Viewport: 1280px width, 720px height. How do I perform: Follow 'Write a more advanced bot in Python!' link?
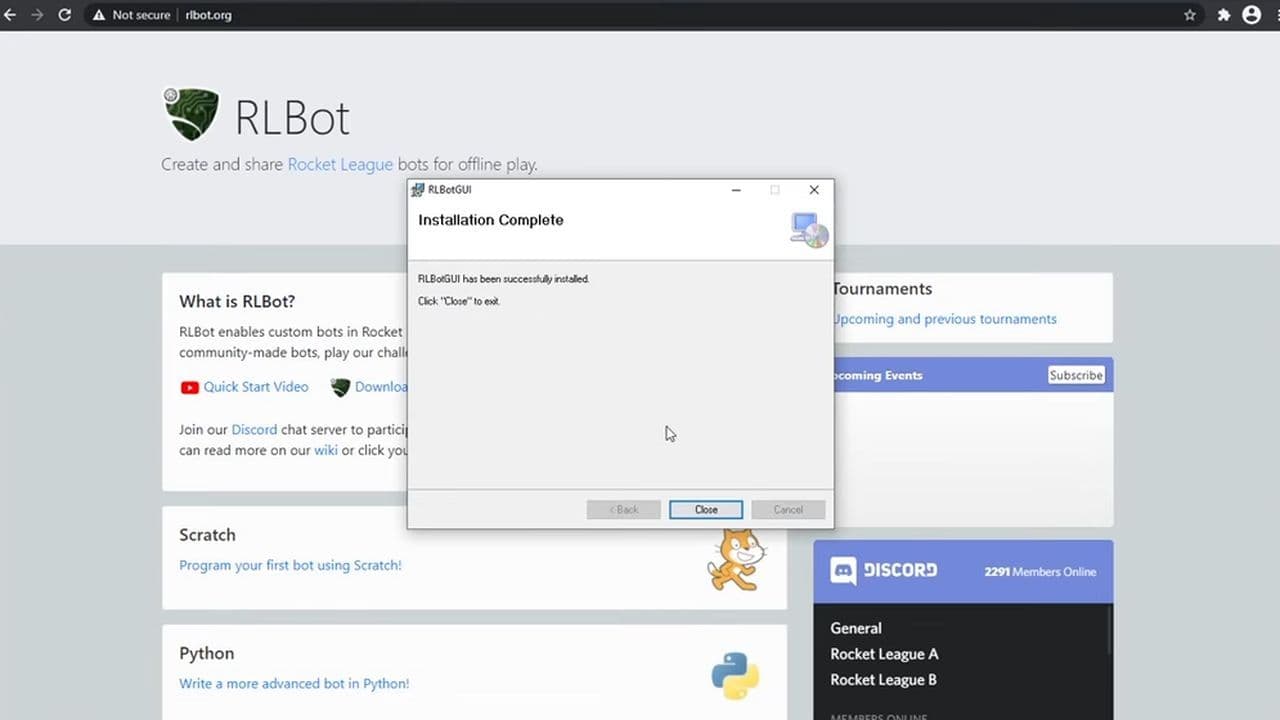coord(294,684)
